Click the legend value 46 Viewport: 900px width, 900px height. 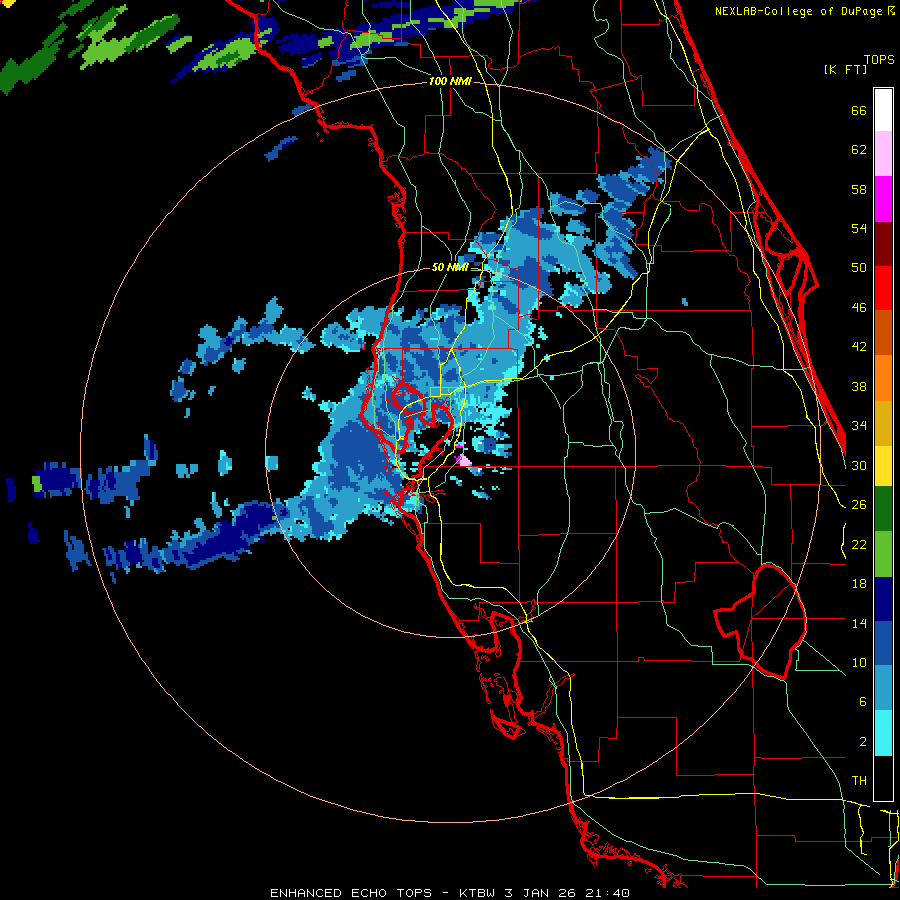pos(859,308)
